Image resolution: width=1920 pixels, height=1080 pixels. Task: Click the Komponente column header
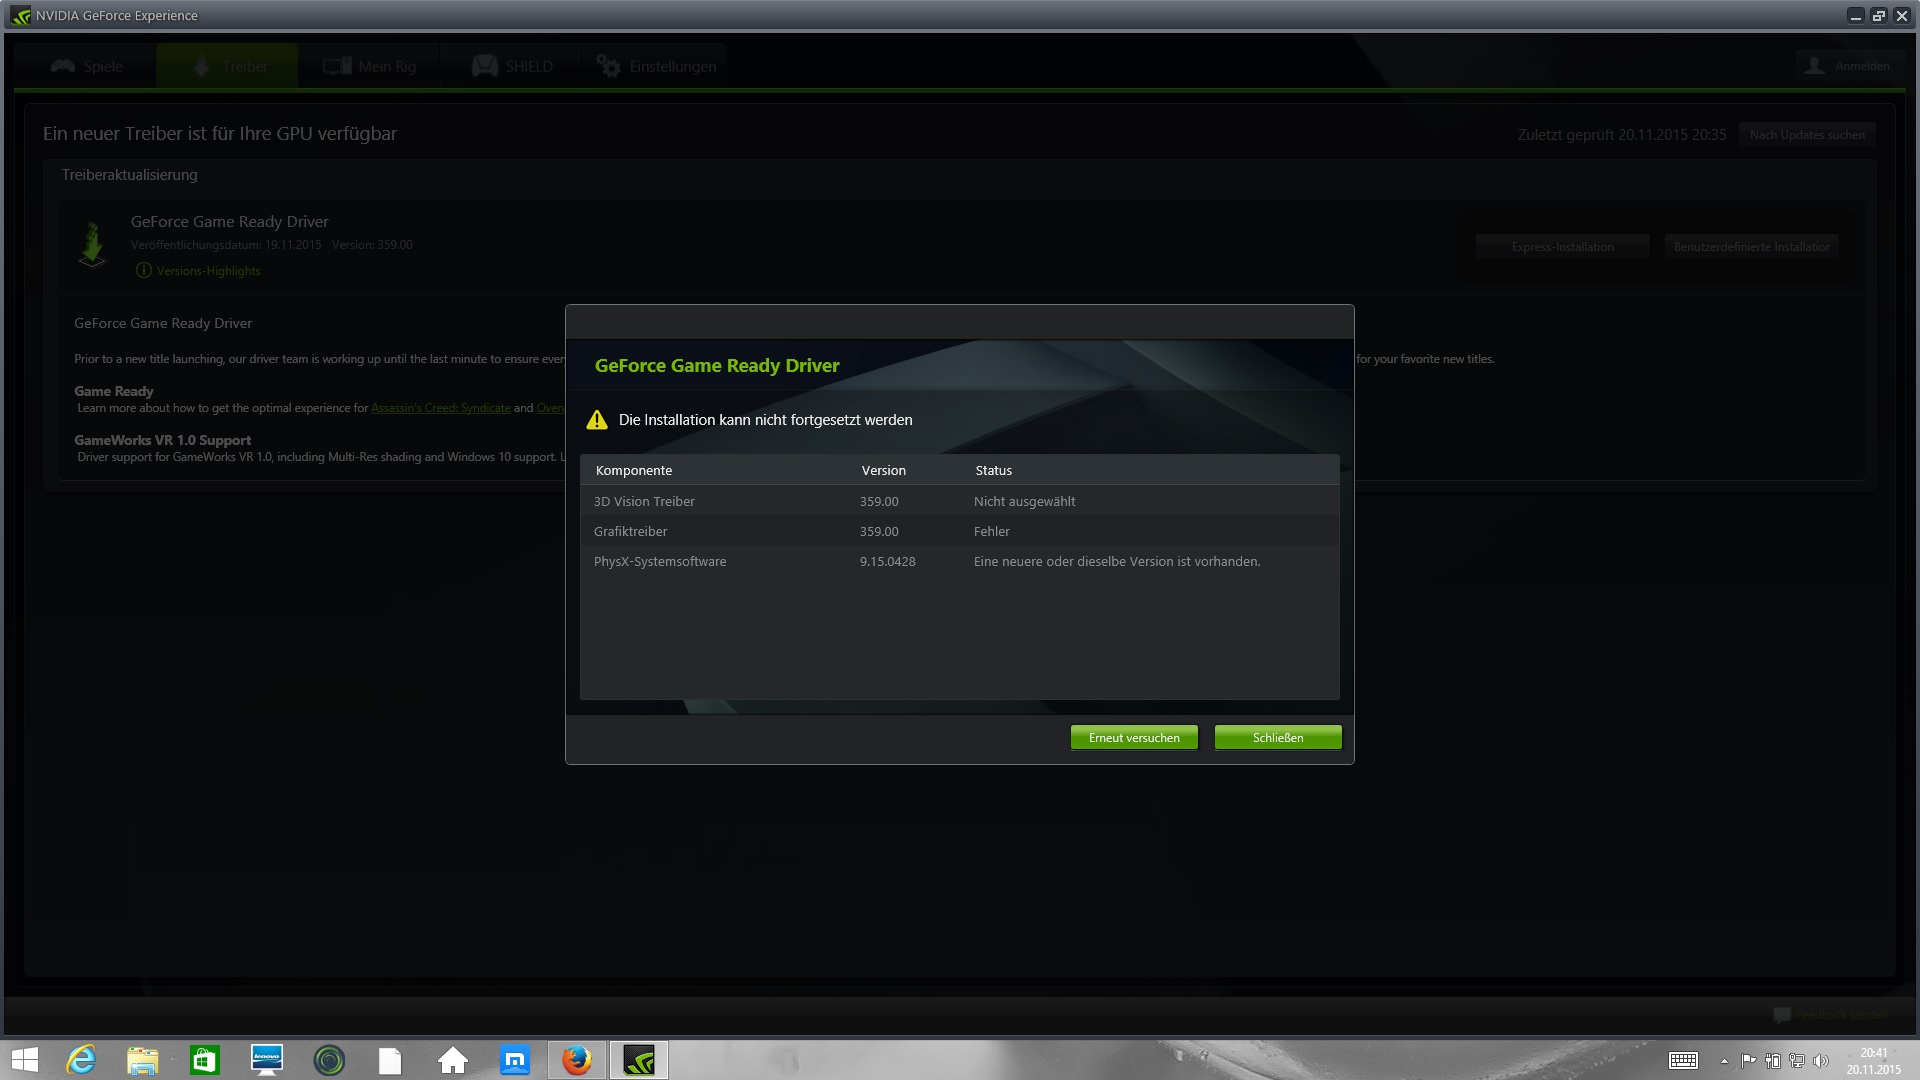tap(634, 470)
